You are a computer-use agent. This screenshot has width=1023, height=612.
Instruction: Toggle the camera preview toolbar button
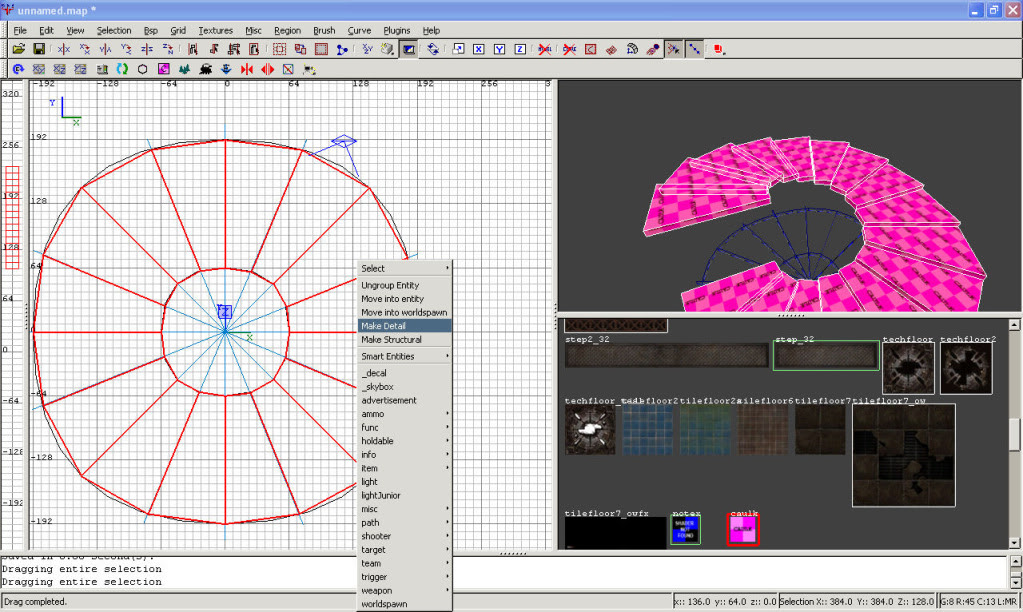[x=409, y=49]
